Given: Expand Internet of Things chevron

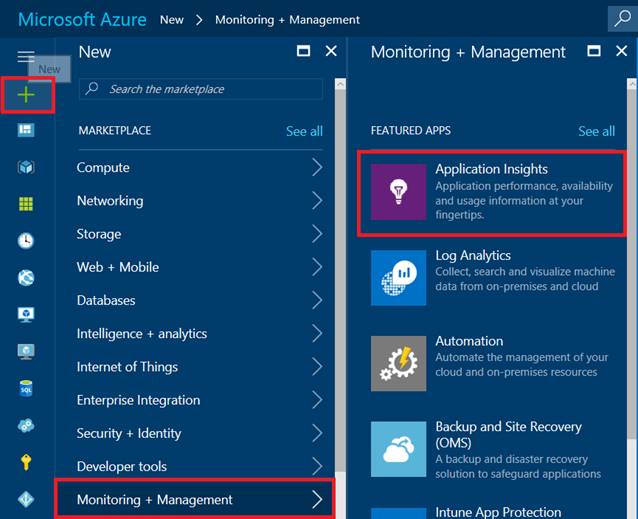Looking at the screenshot, I should pos(317,367).
